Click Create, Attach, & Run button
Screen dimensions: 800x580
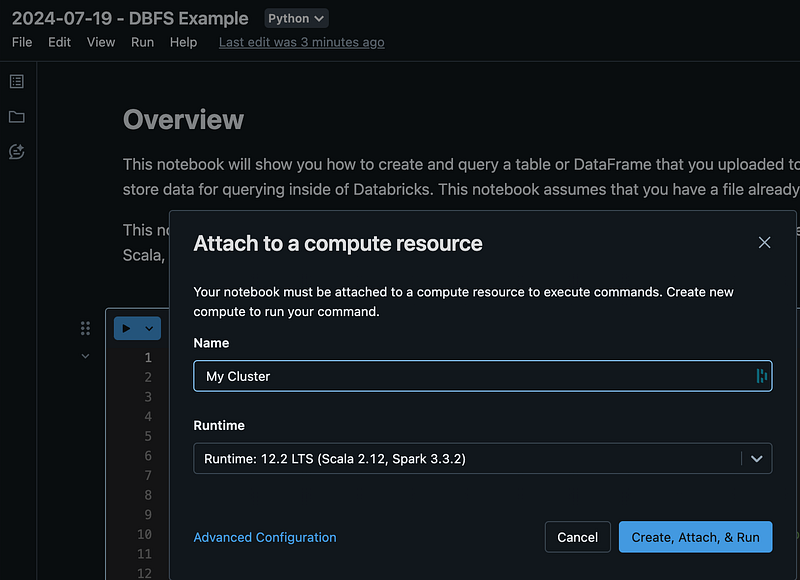(695, 537)
